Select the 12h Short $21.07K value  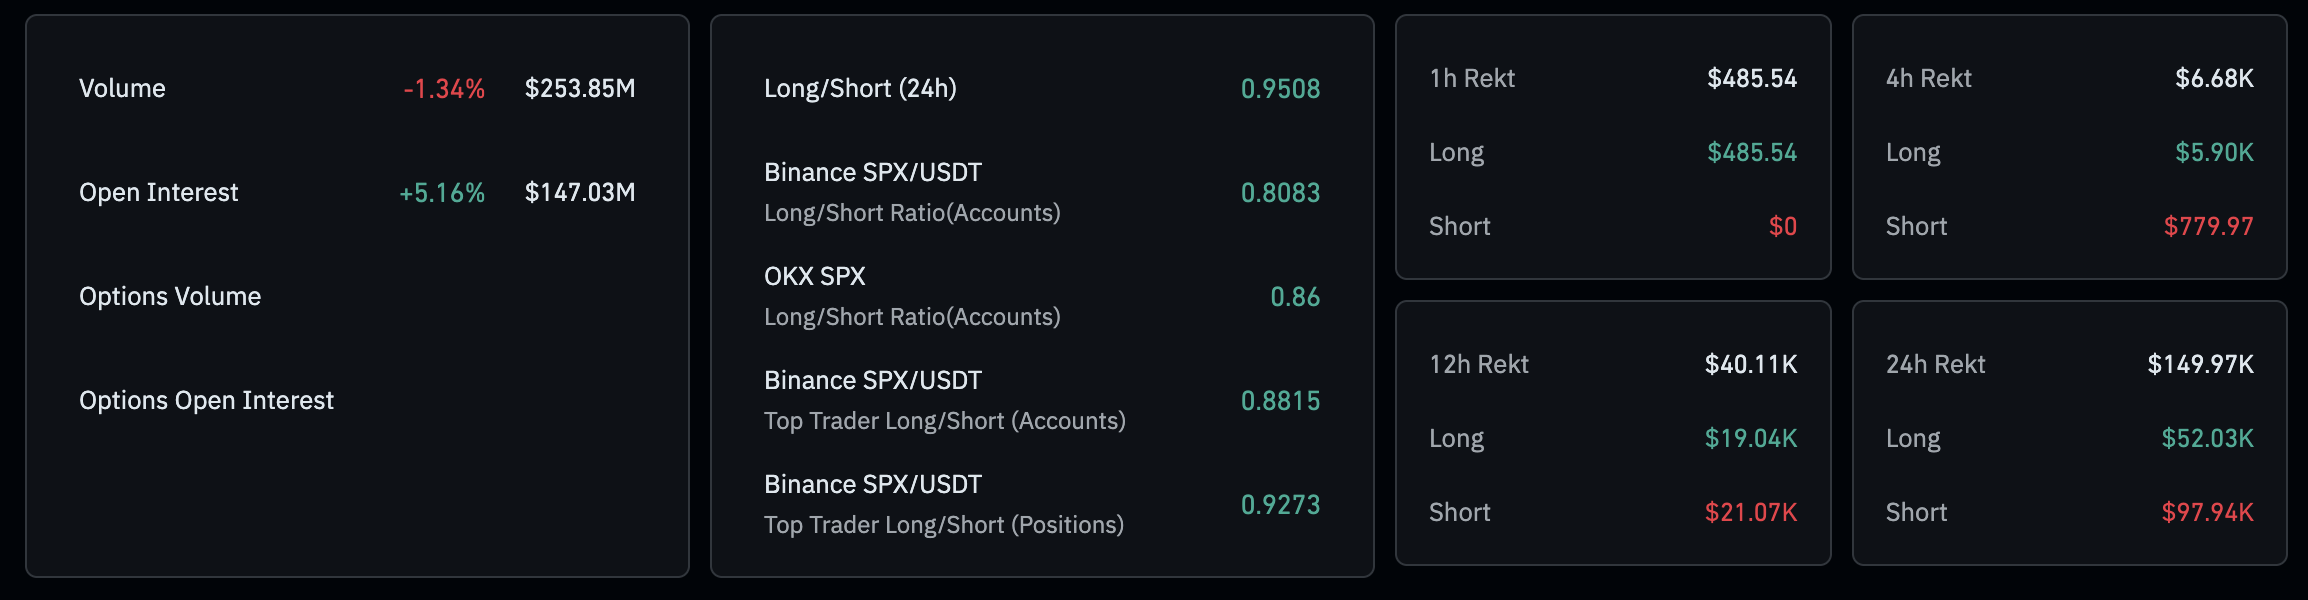click(x=1750, y=512)
